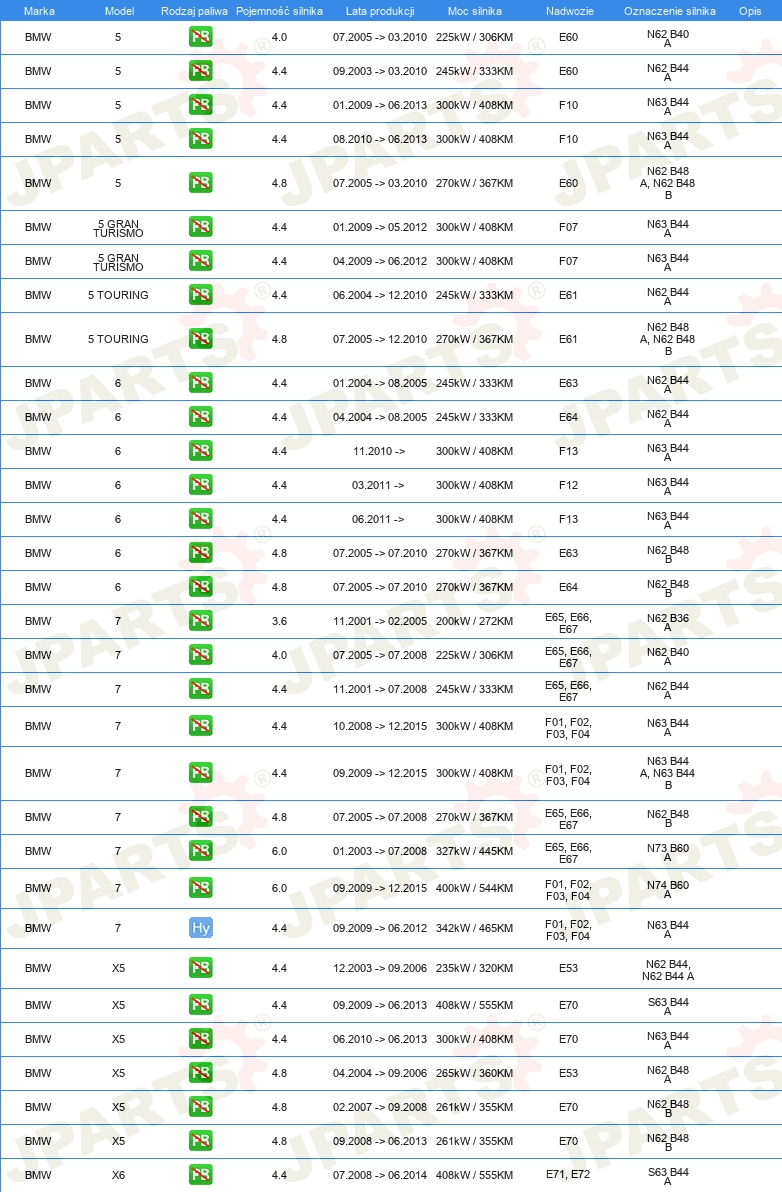Click fuel icon for BMW X6 E71, E72
The image size is (782, 1192).
coord(201,1175)
